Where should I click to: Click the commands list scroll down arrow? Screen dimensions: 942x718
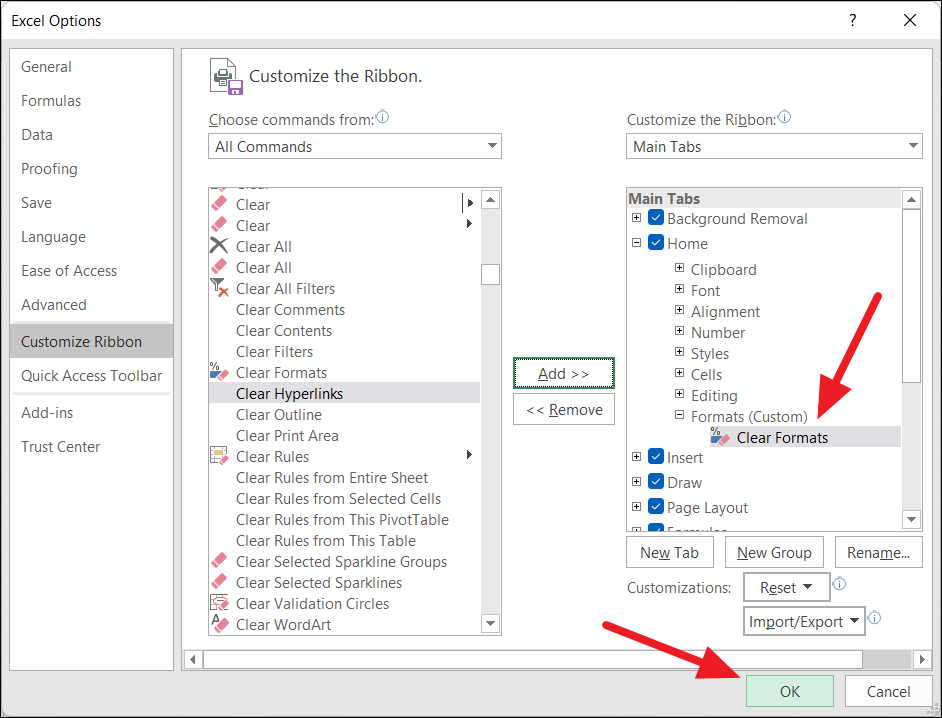490,624
